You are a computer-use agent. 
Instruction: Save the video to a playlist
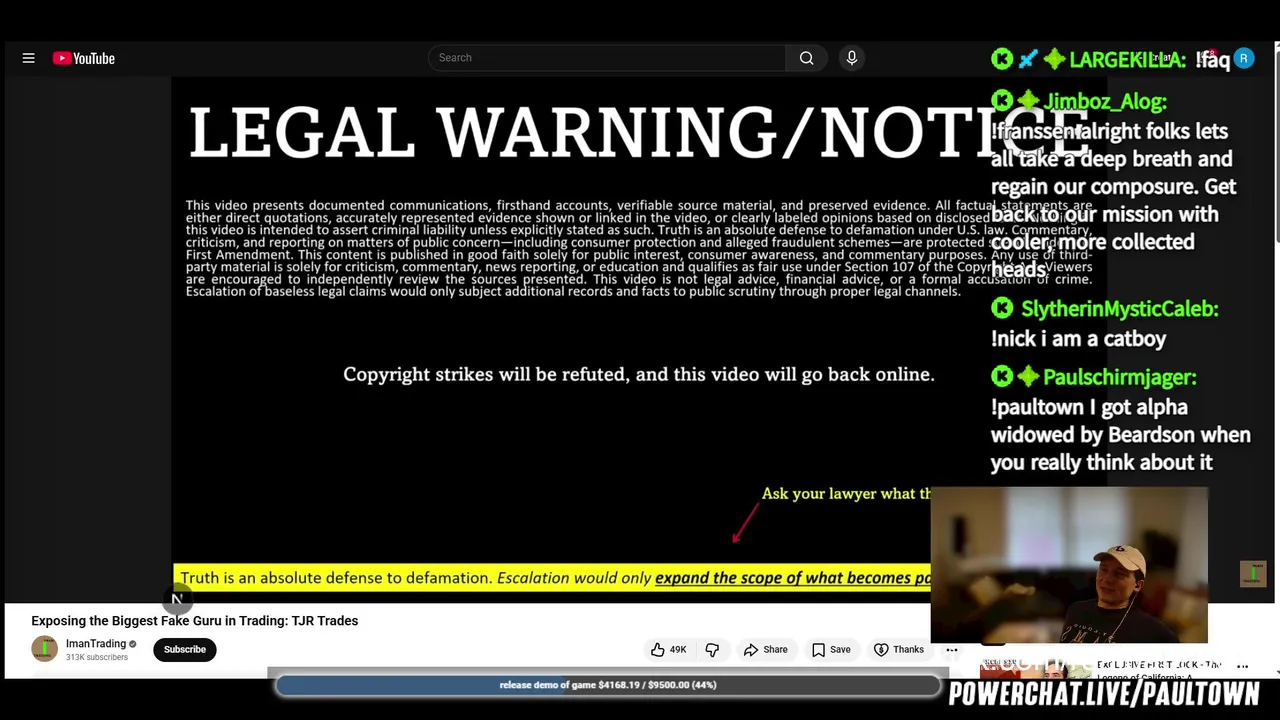831,650
